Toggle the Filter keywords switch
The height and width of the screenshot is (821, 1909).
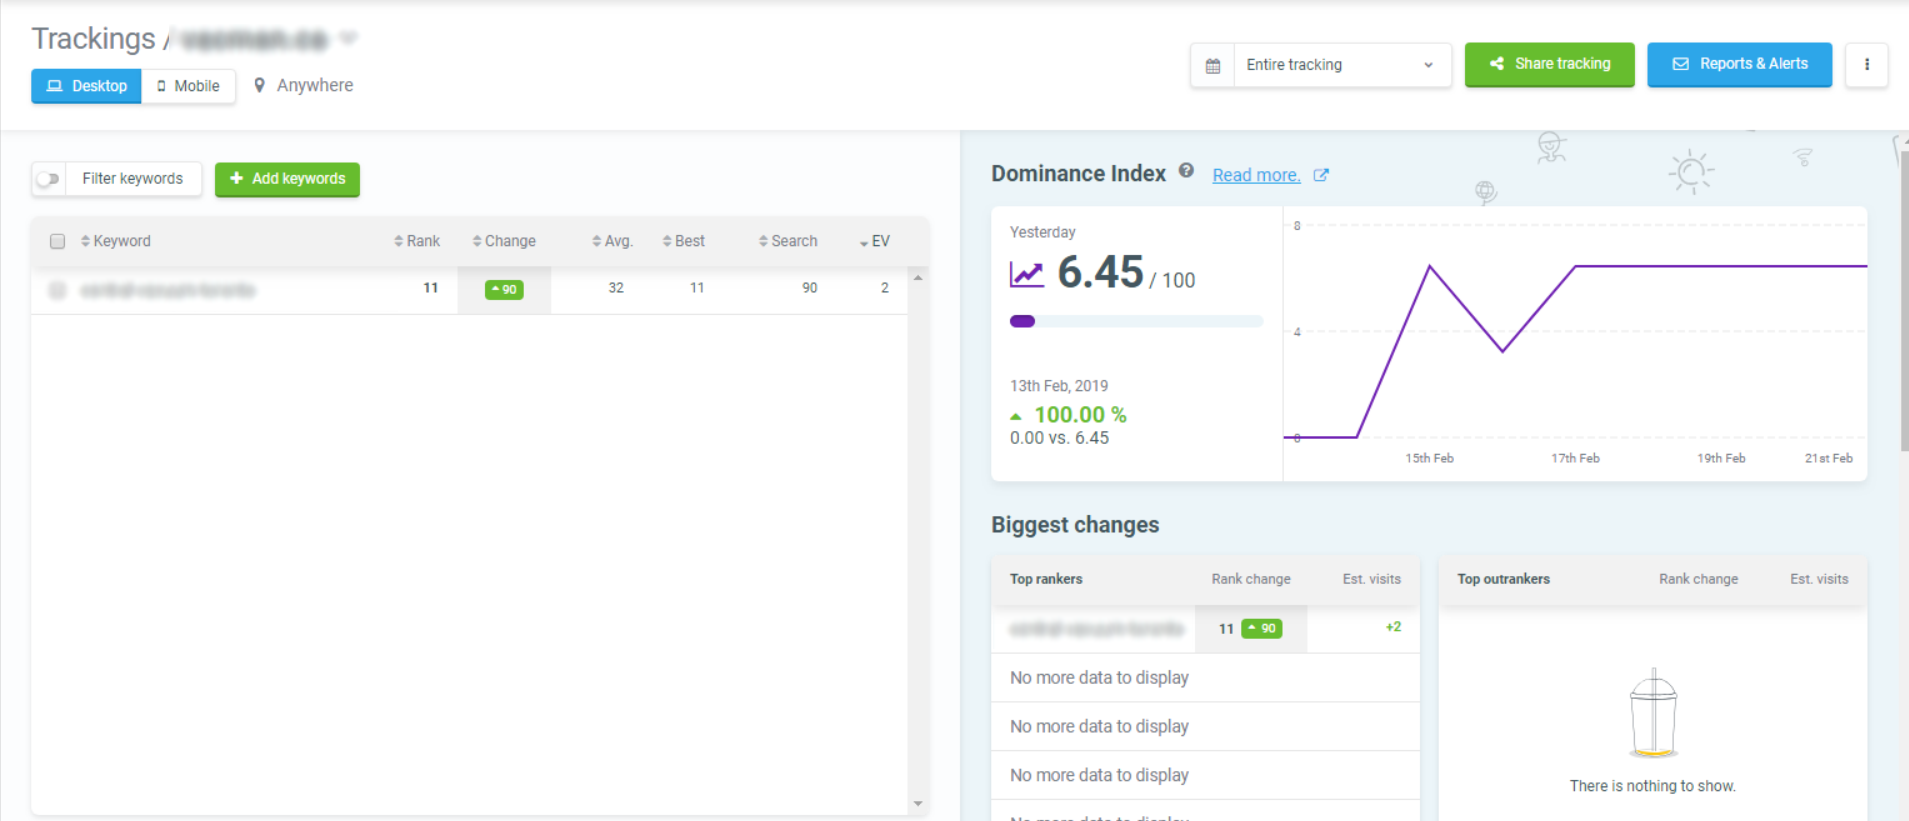[48, 179]
